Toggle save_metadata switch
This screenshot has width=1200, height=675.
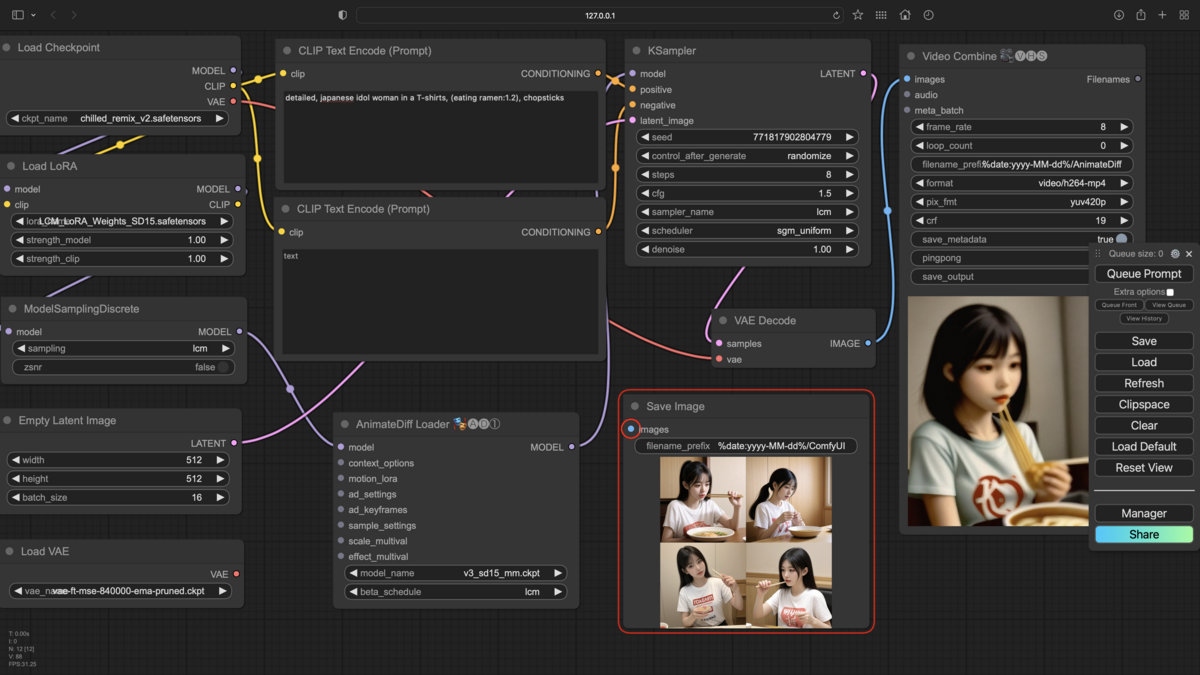click(1122, 239)
